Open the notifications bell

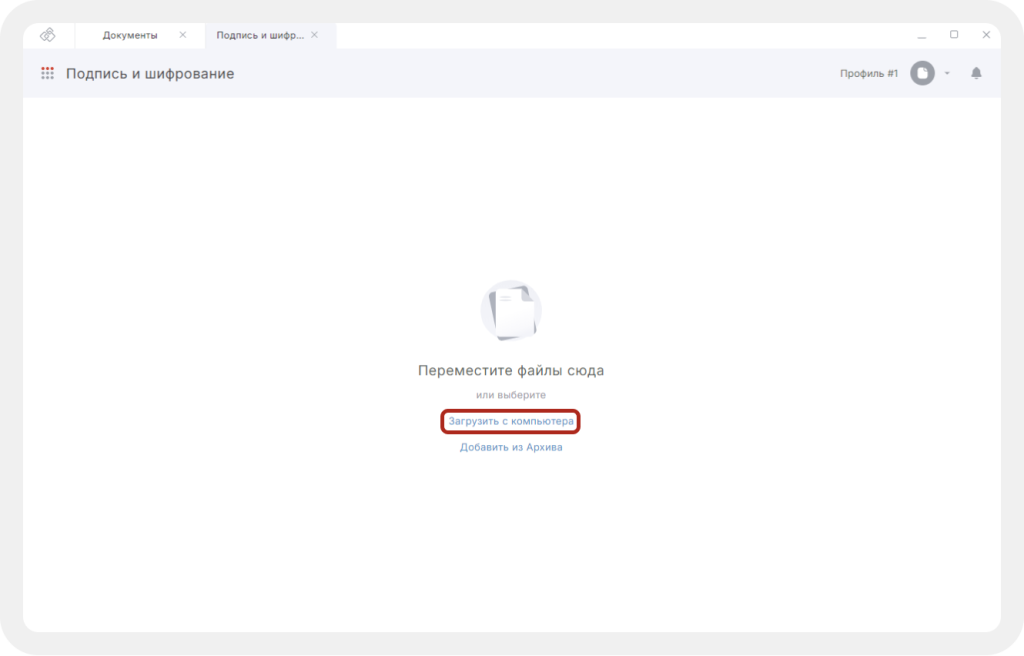click(976, 73)
